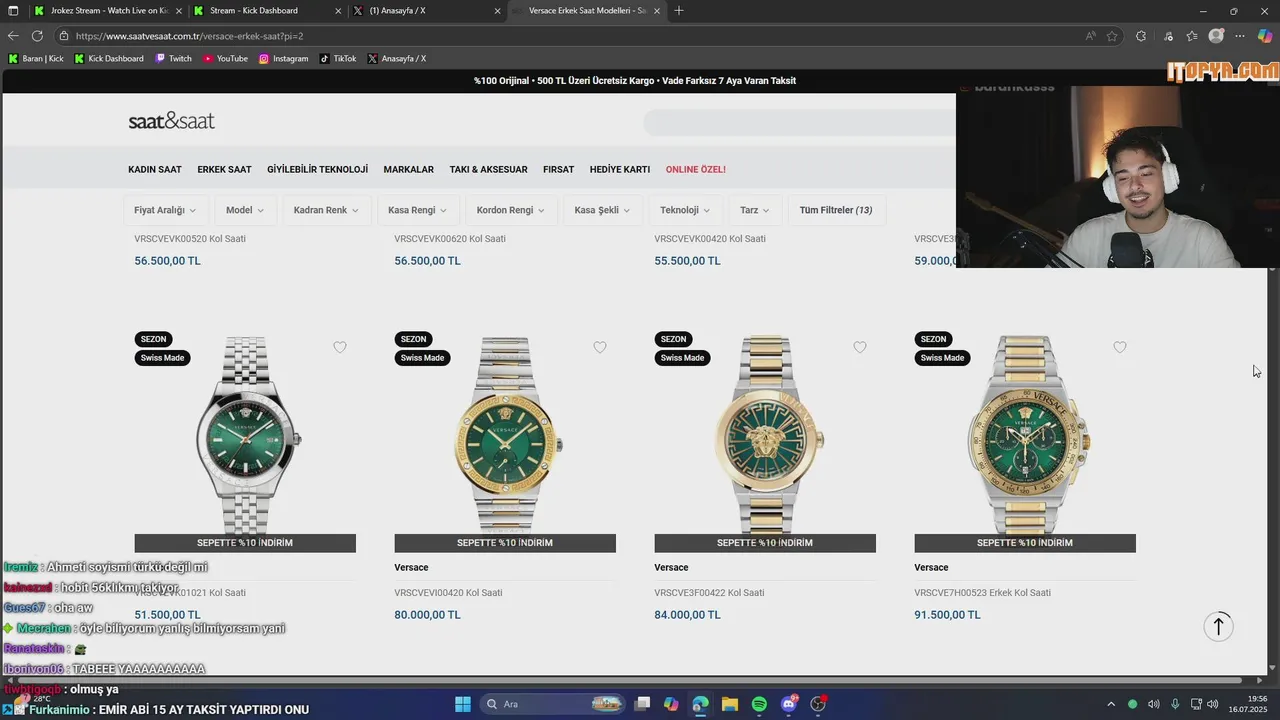Open TAKI & AKSESUAR menu
This screenshot has height=720, width=1280.
tap(488, 169)
